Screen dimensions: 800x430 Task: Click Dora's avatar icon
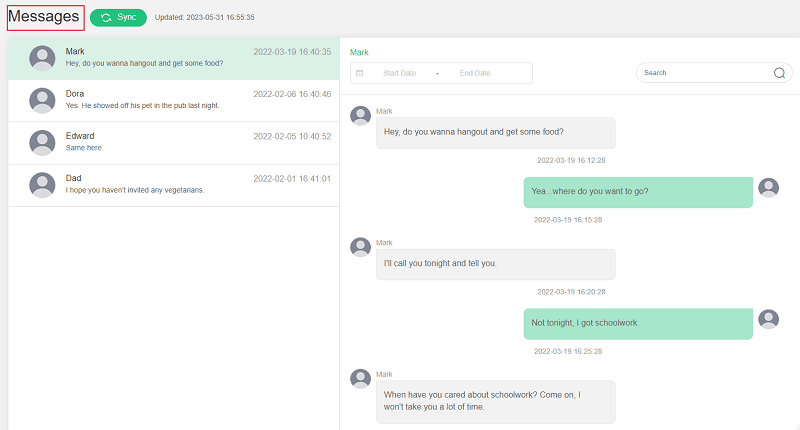click(x=42, y=100)
